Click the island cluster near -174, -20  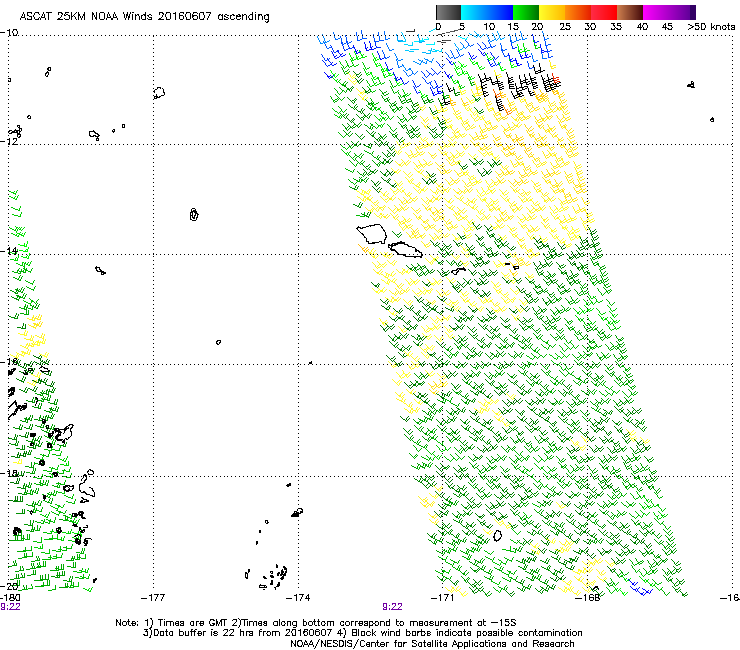[273, 576]
